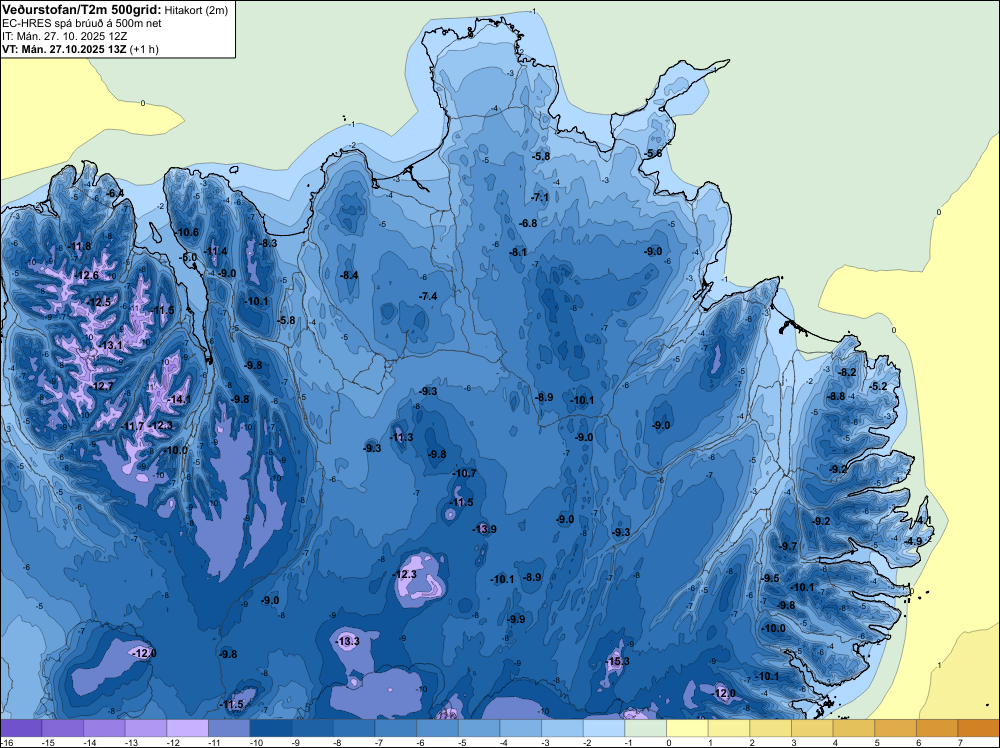Select legend swatch between -10 and -9
Image resolution: width=1000 pixels, height=748 pixels.
(x=271, y=728)
